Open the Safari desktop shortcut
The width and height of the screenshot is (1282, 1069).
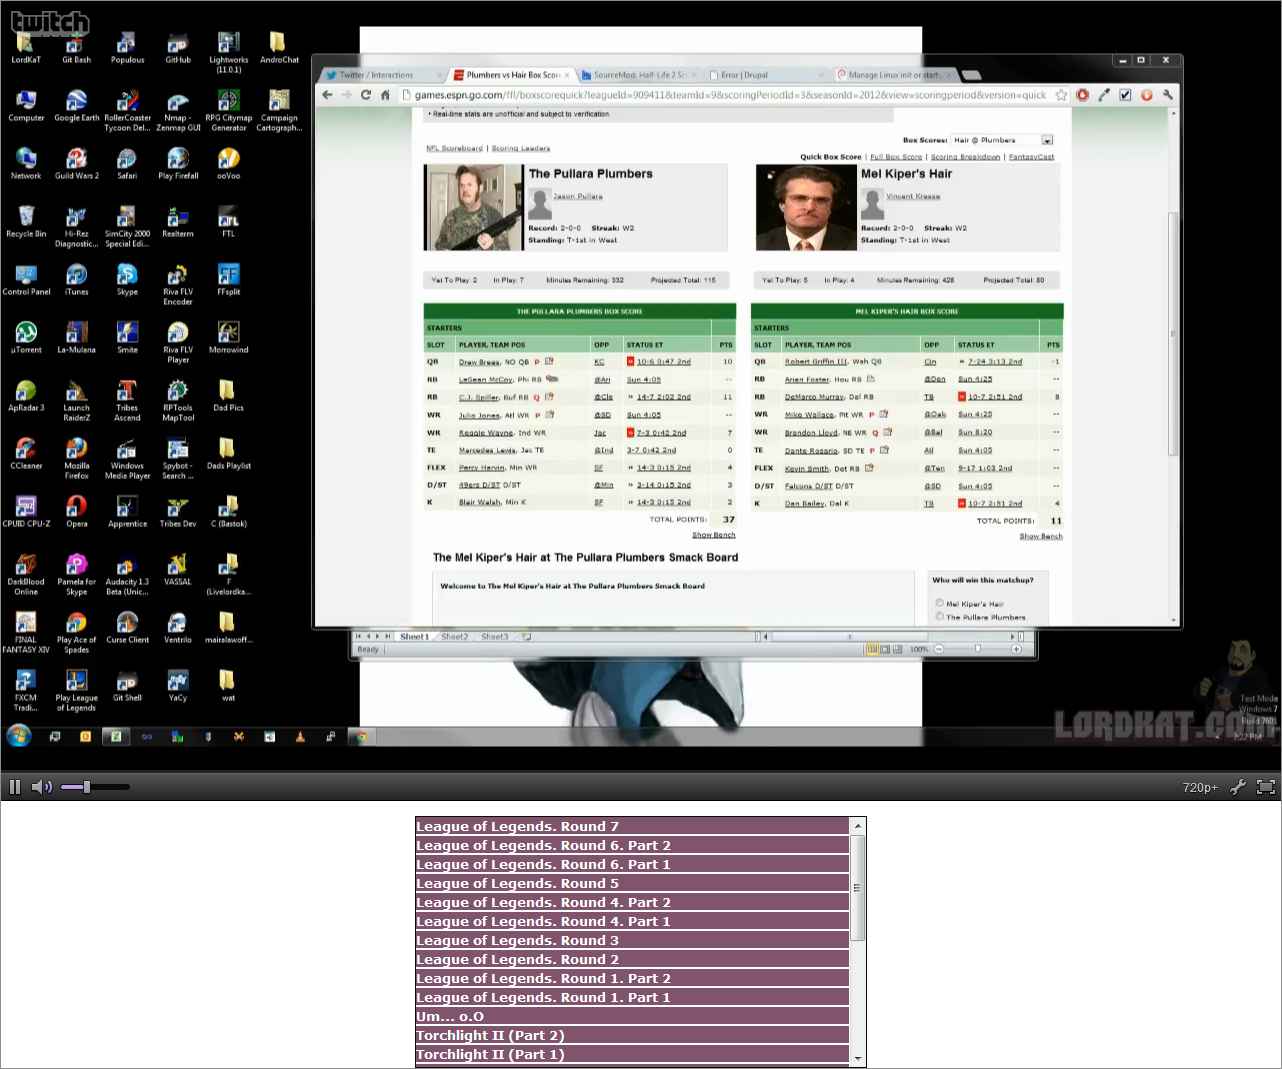pos(127,164)
